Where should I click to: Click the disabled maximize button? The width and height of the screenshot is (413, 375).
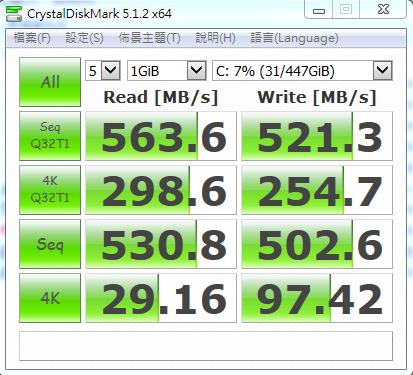tap(346, 9)
